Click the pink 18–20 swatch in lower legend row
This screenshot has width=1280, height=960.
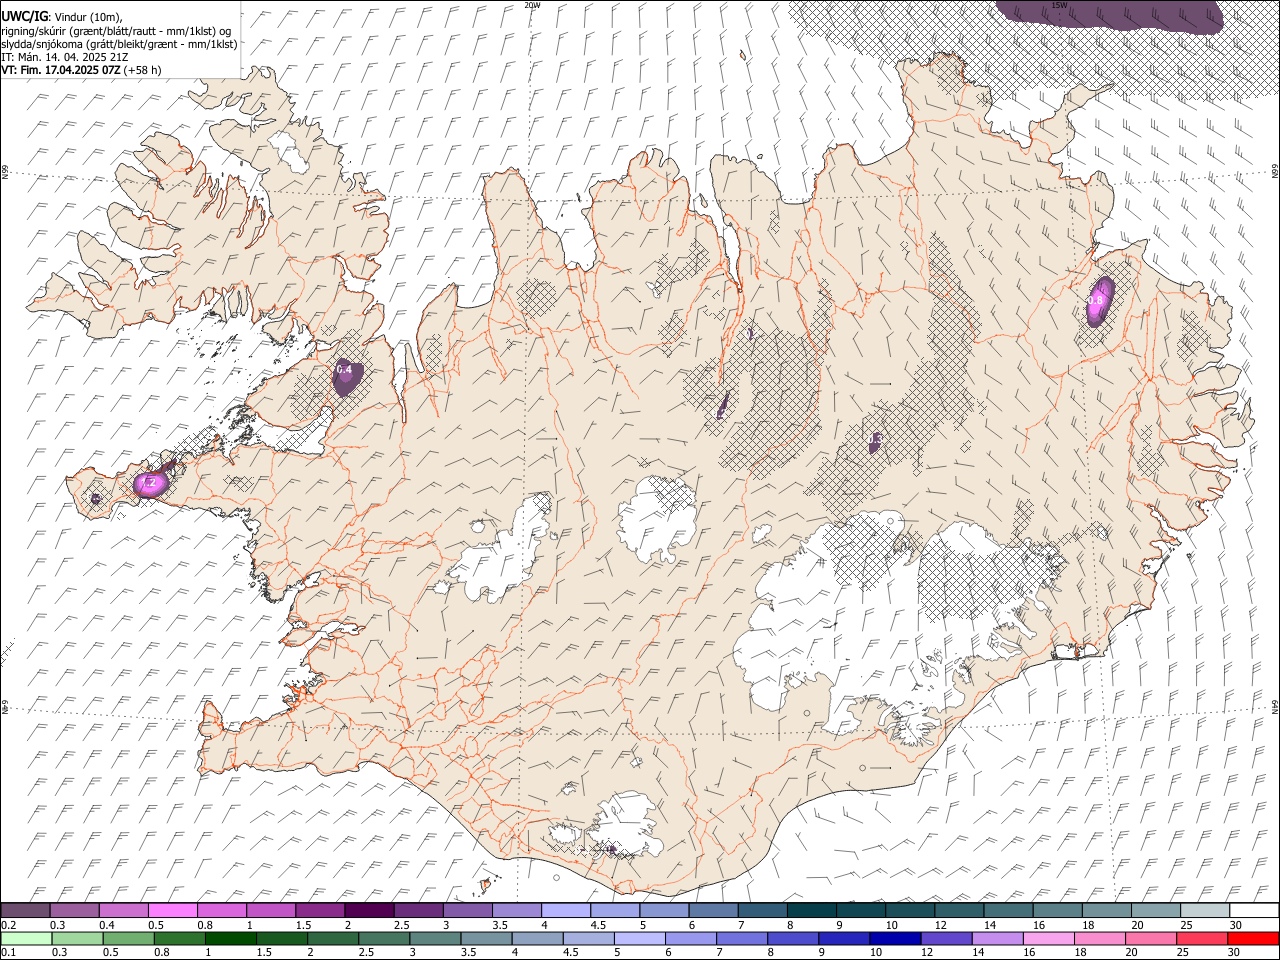click(1098, 938)
